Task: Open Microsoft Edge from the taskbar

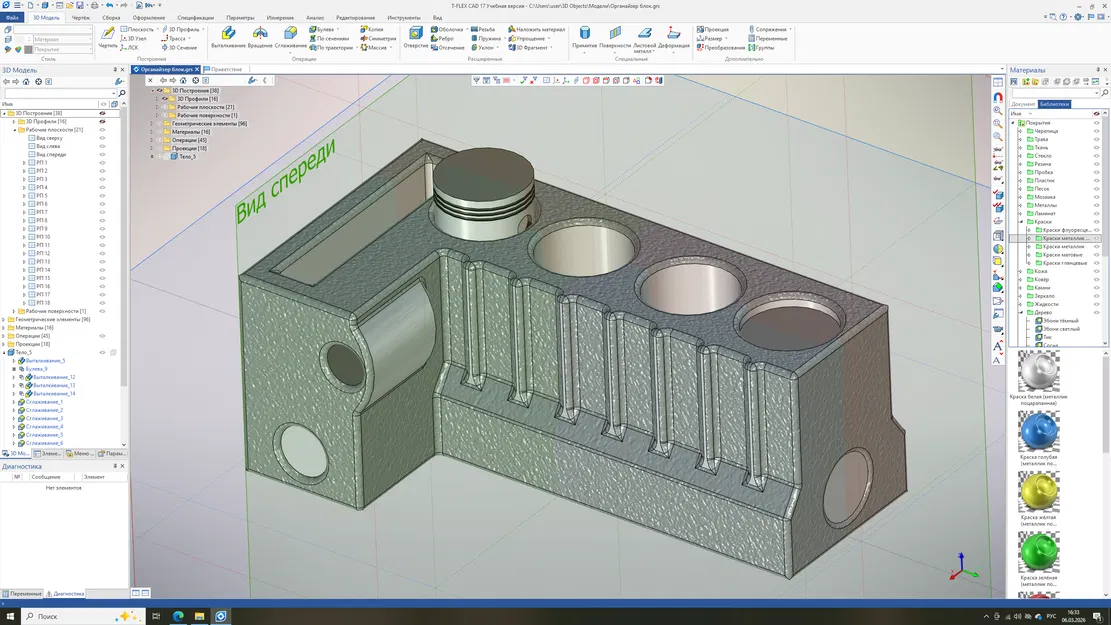Action: [178, 616]
